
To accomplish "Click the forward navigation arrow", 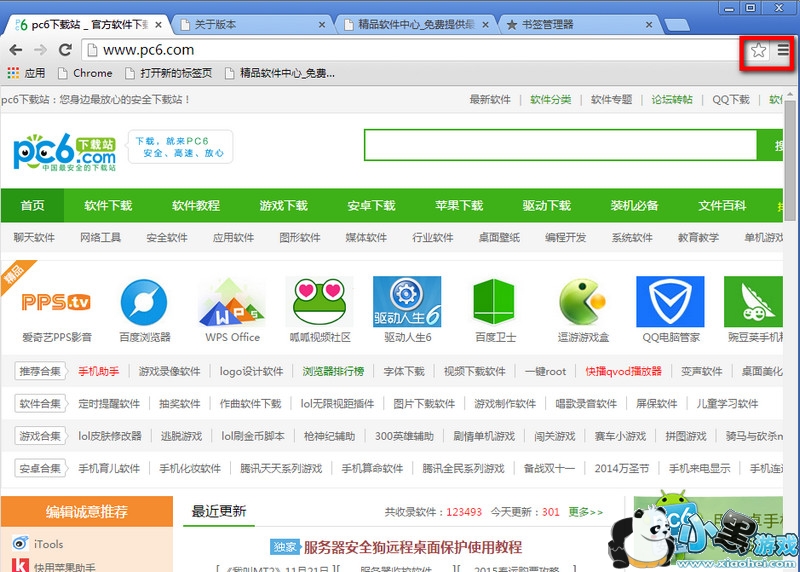I will click(40, 50).
